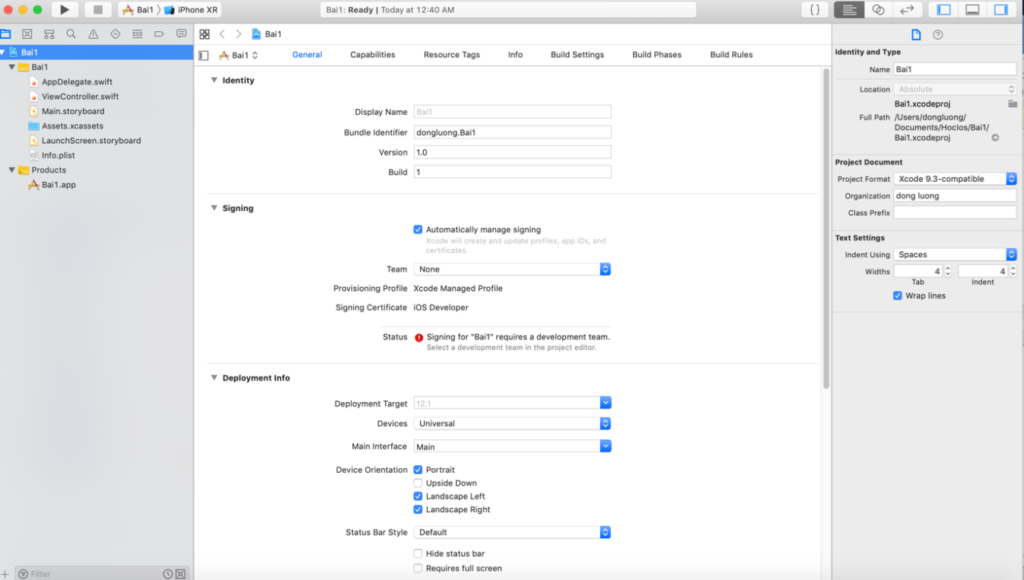Switch to the Capabilities tab

click(x=372, y=55)
